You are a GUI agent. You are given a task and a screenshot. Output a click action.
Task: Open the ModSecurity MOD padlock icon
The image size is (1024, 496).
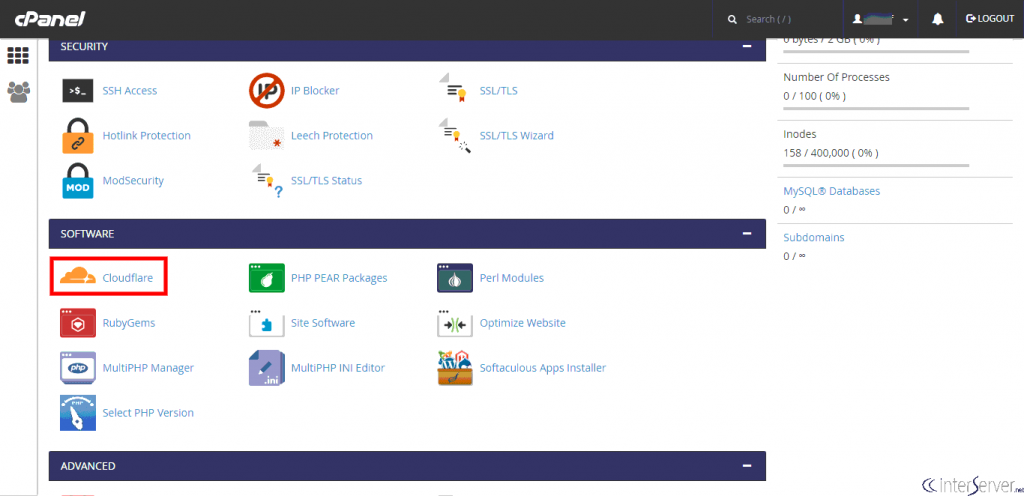78,181
